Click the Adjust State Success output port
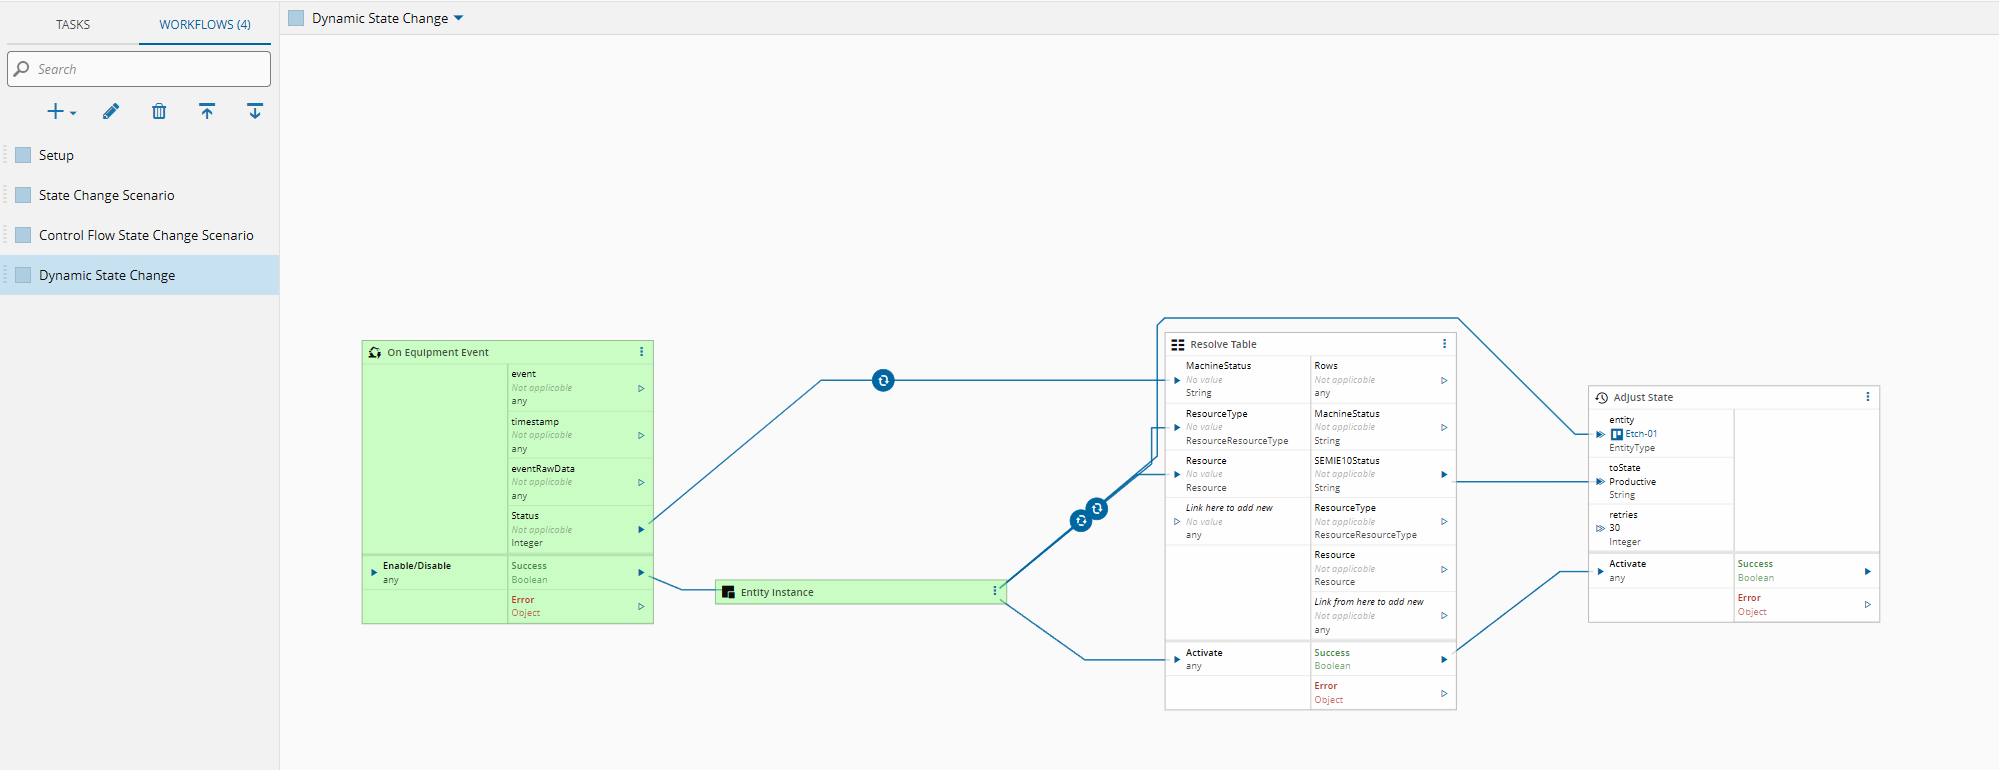Image resolution: width=1999 pixels, height=770 pixels. click(1867, 572)
